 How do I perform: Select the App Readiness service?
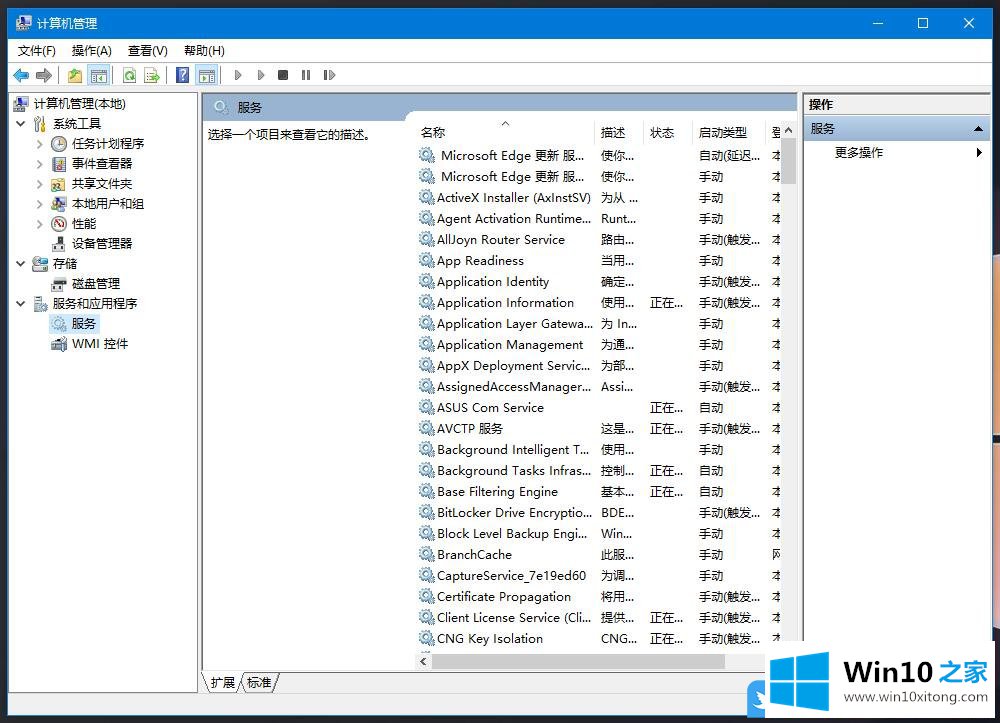(x=480, y=261)
